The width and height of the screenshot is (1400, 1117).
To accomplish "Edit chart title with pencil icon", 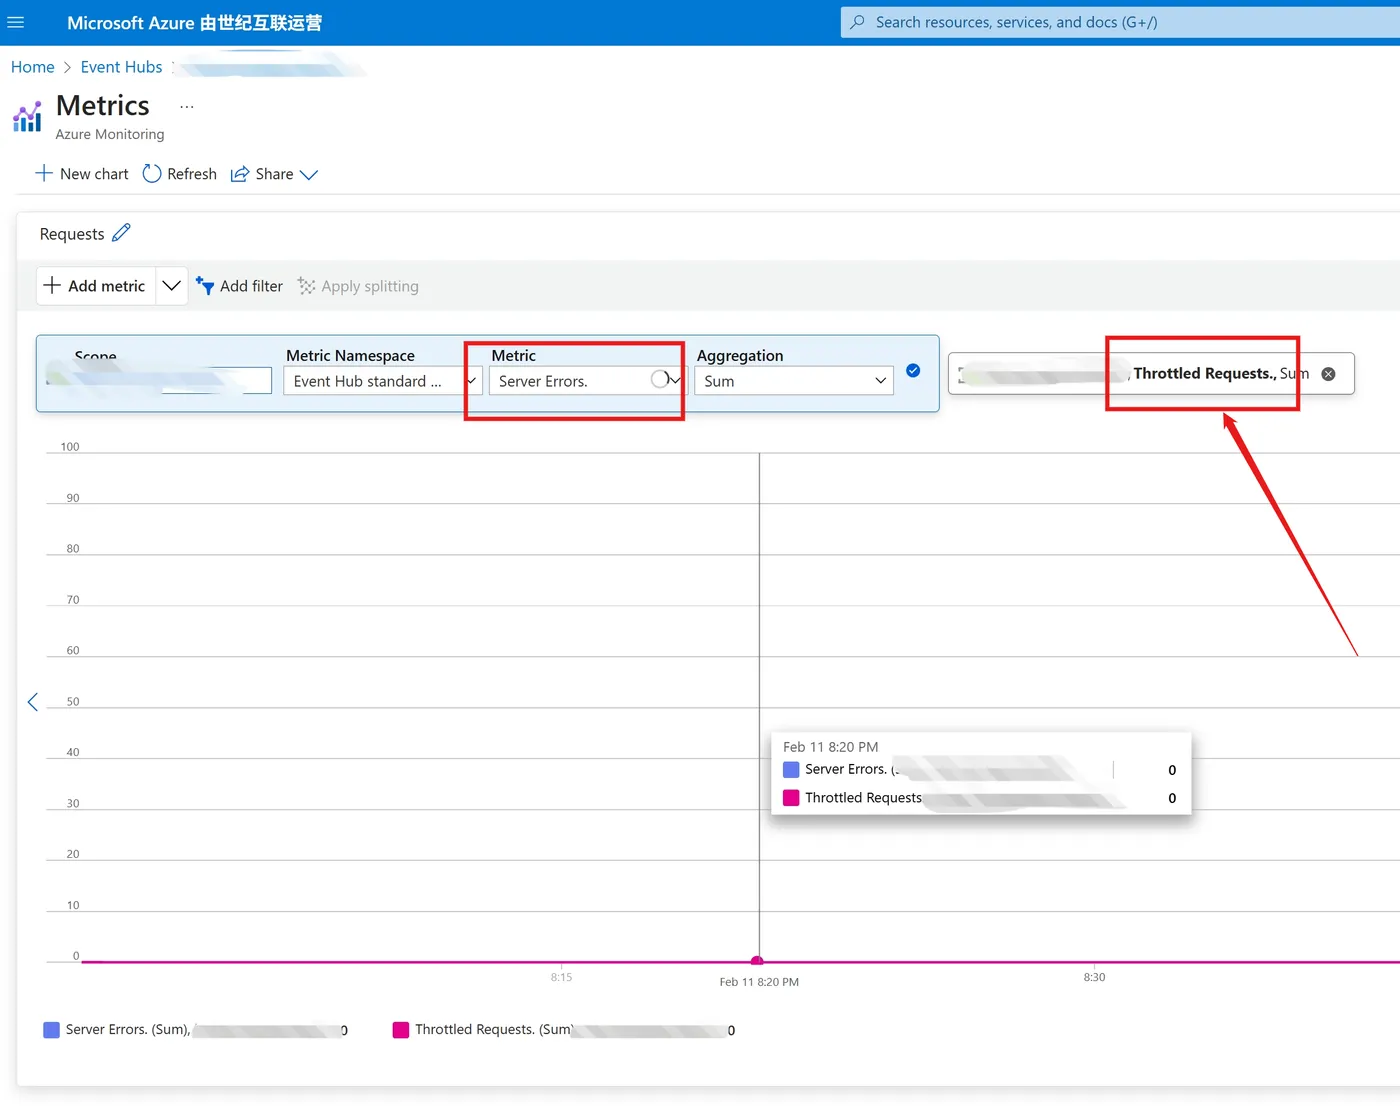I will pyautogui.click(x=121, y=233).
